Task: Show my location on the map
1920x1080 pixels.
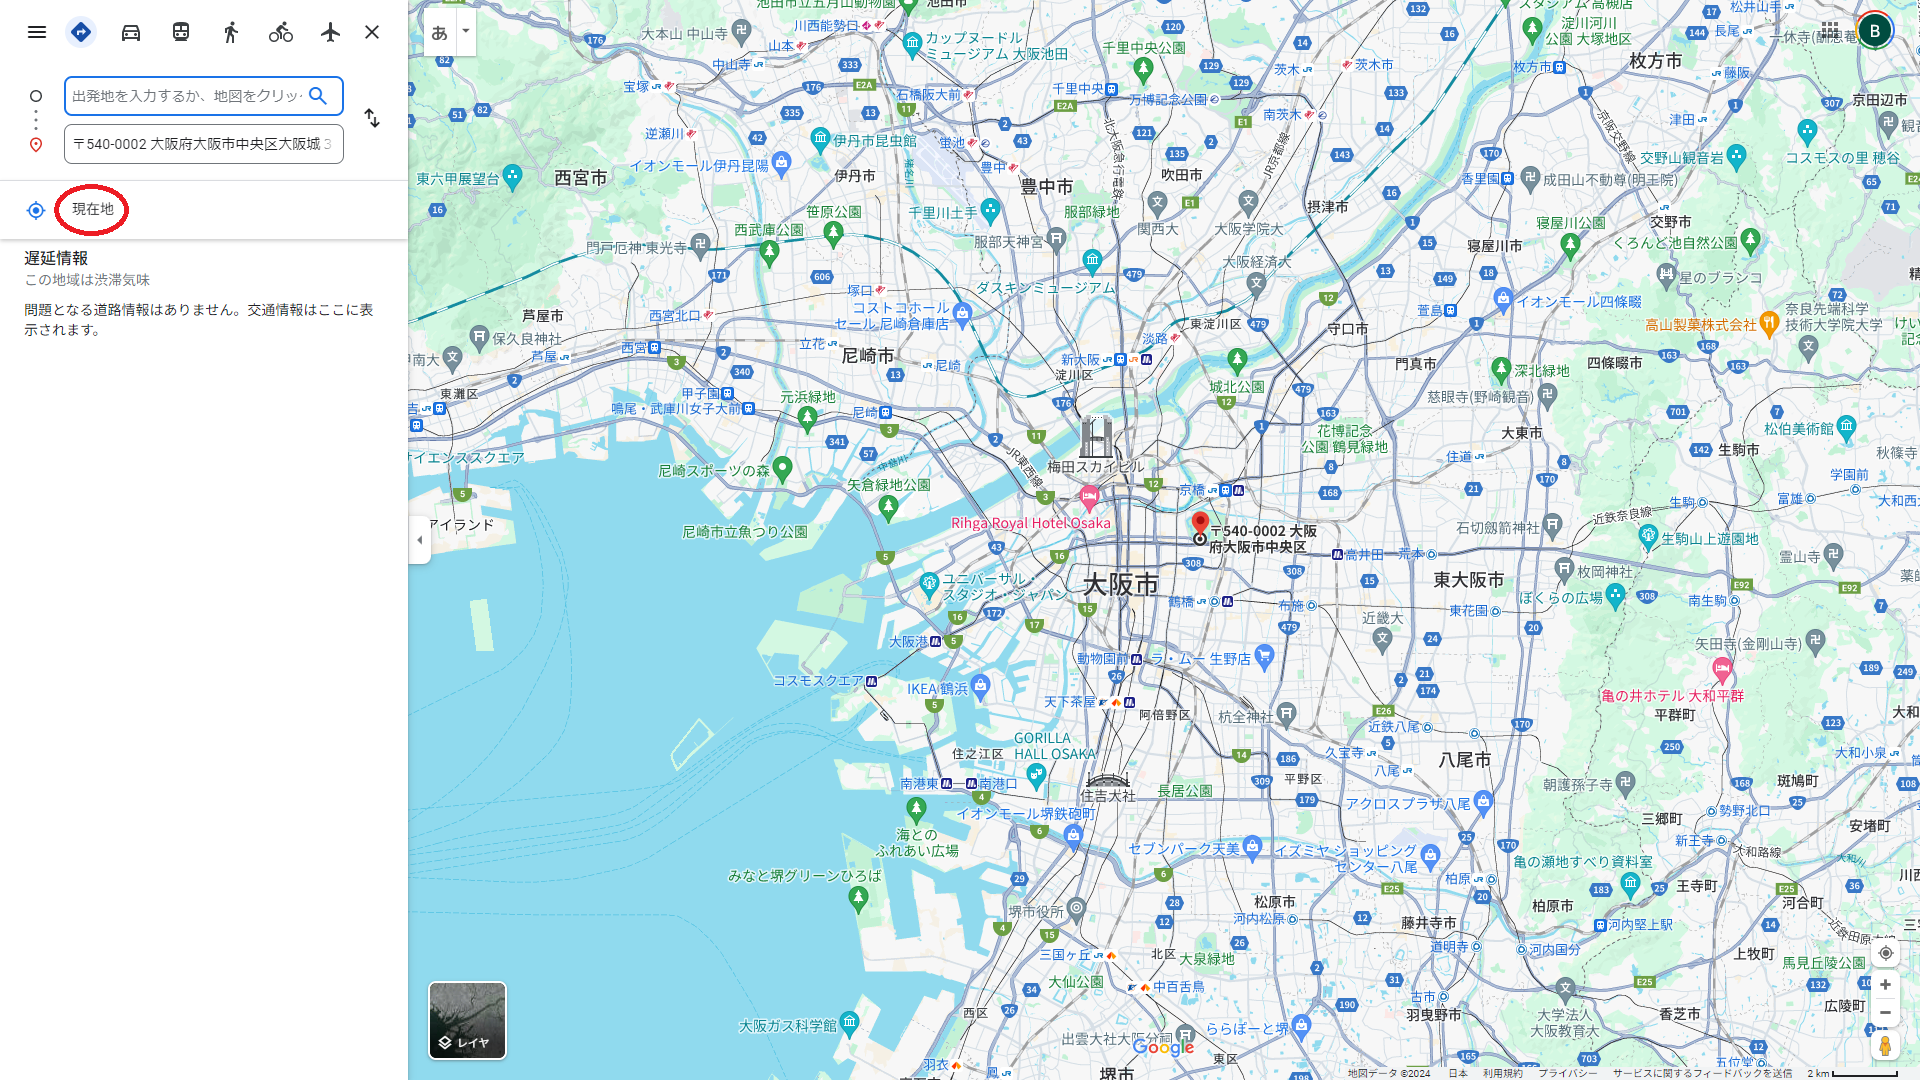Action: pyautogui.click(x=1885, y=953)
